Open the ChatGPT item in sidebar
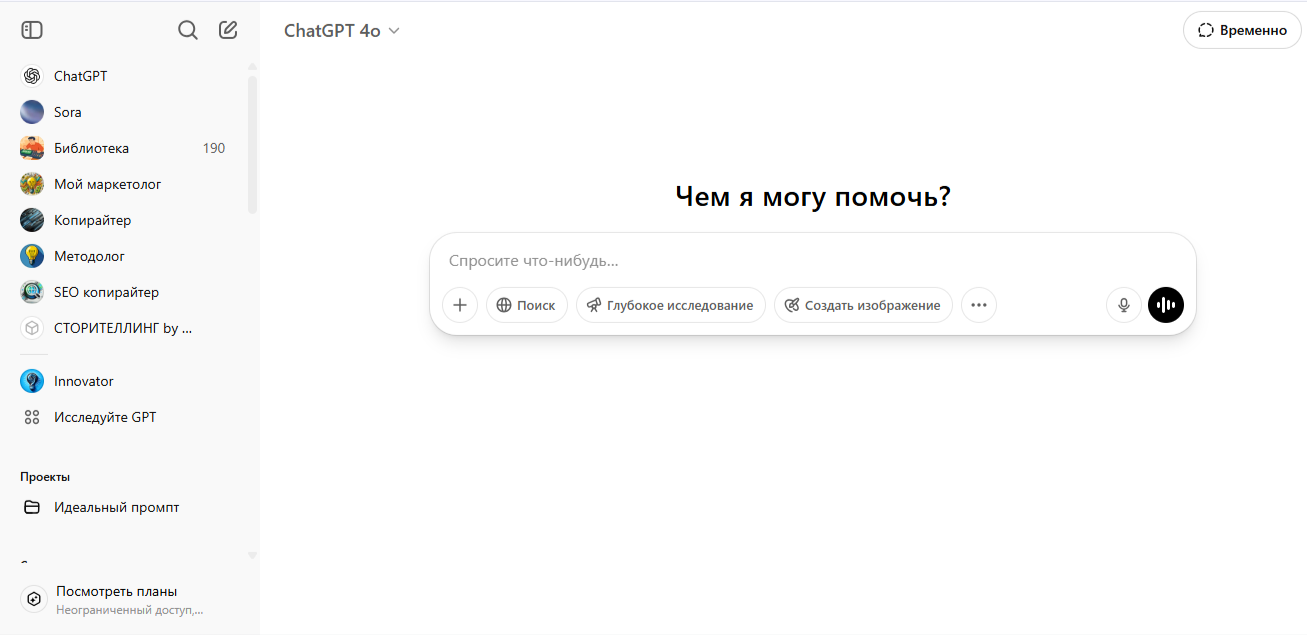 pos(127,76)
